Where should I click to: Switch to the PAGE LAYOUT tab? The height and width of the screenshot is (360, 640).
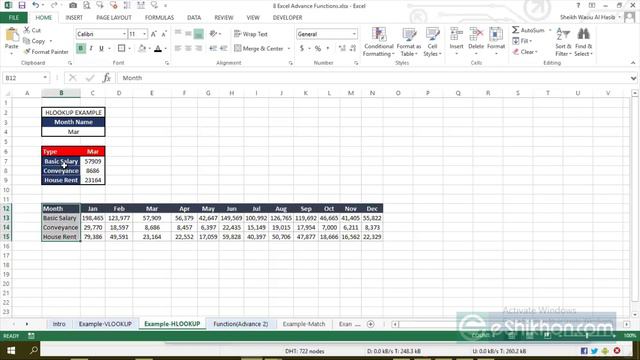coord(114,18)
